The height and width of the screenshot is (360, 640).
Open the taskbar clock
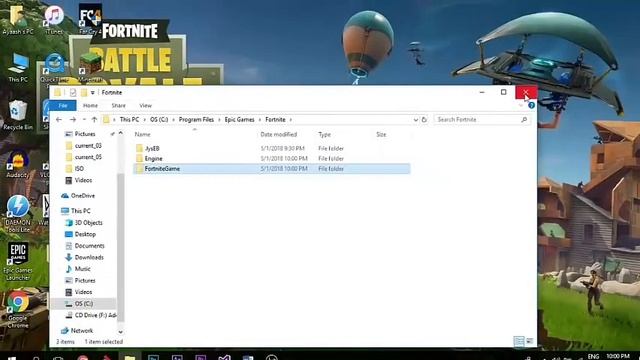coord(618,356)
